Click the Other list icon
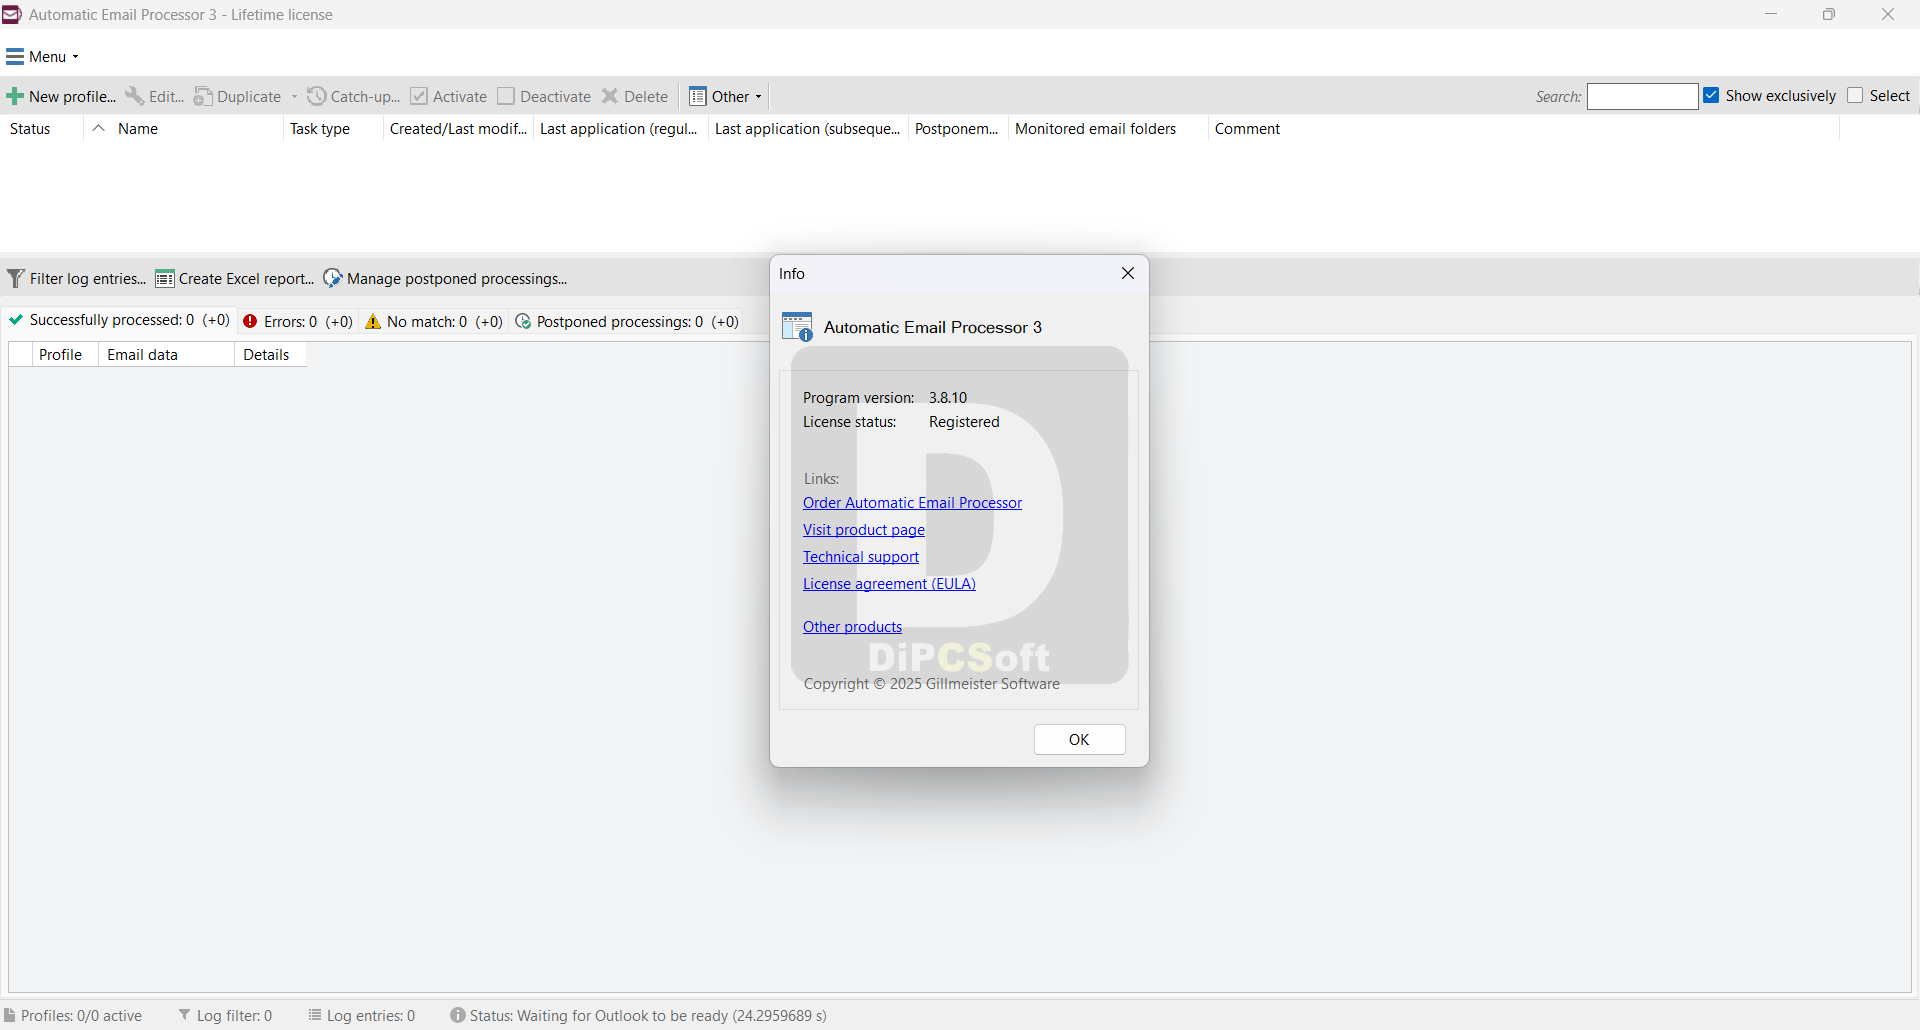This screenshot has height=1030, width=1920. pyautogui.click(x=698, y=97)
